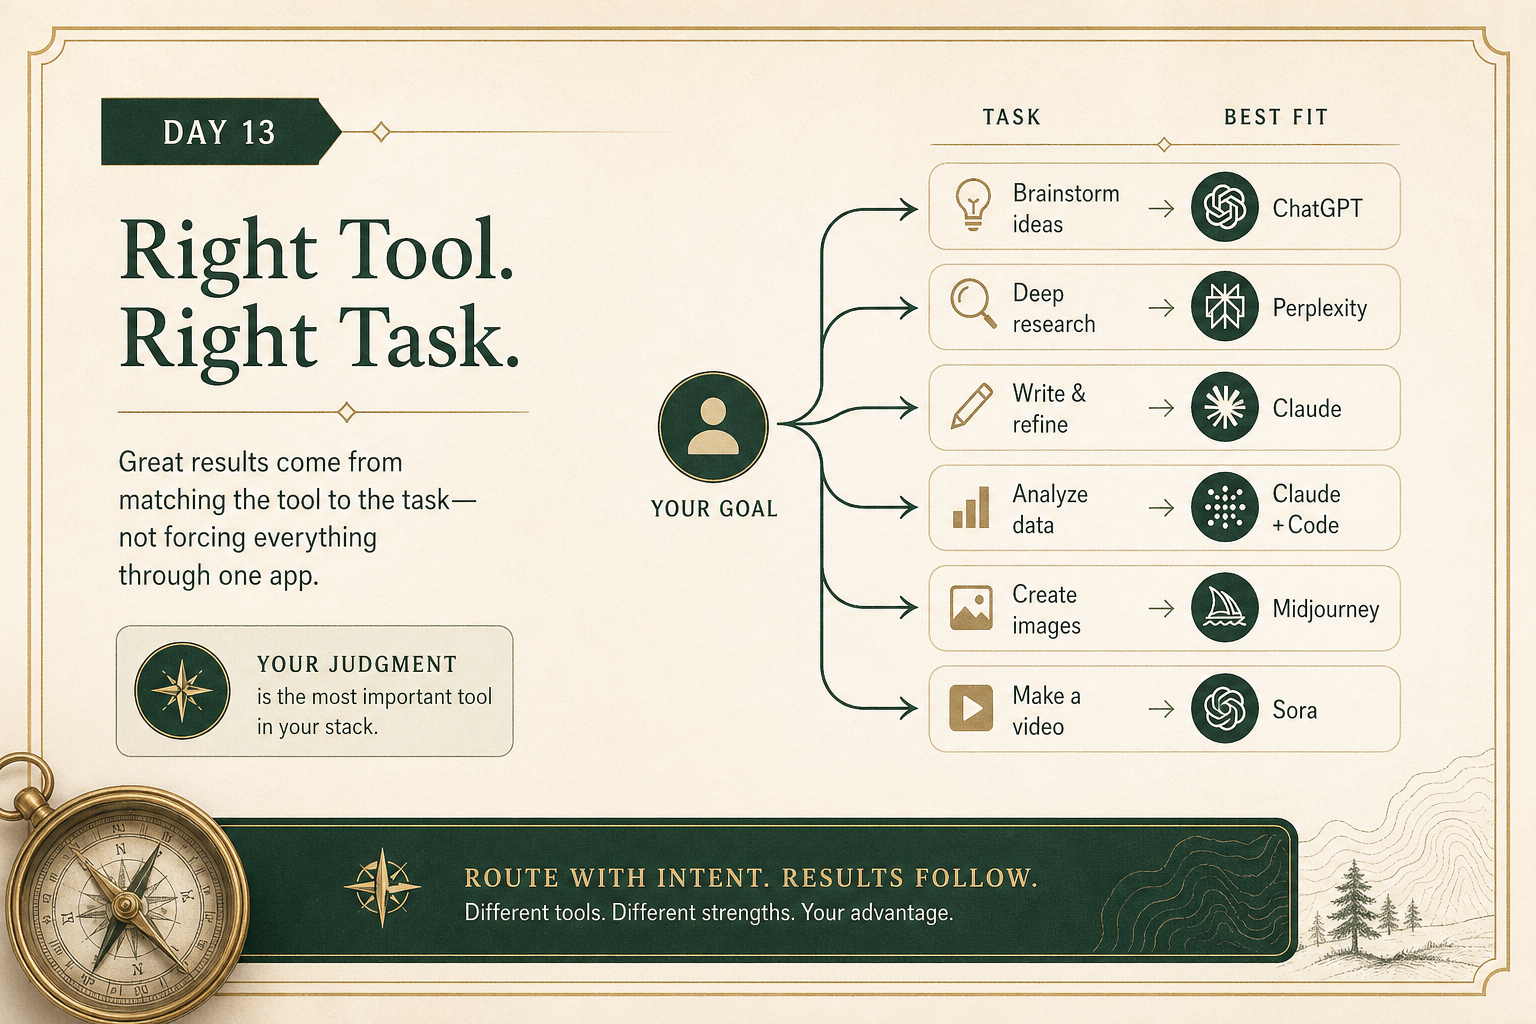Click the Perplexity label

coord(1319,308)
